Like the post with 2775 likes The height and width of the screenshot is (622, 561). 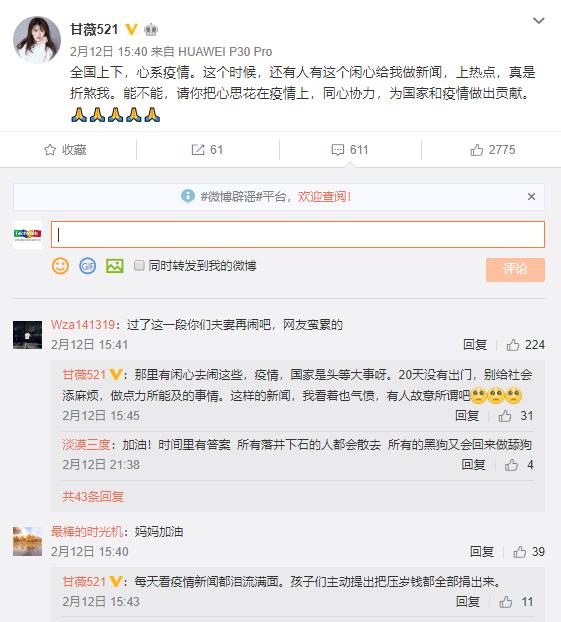point(476,150)
